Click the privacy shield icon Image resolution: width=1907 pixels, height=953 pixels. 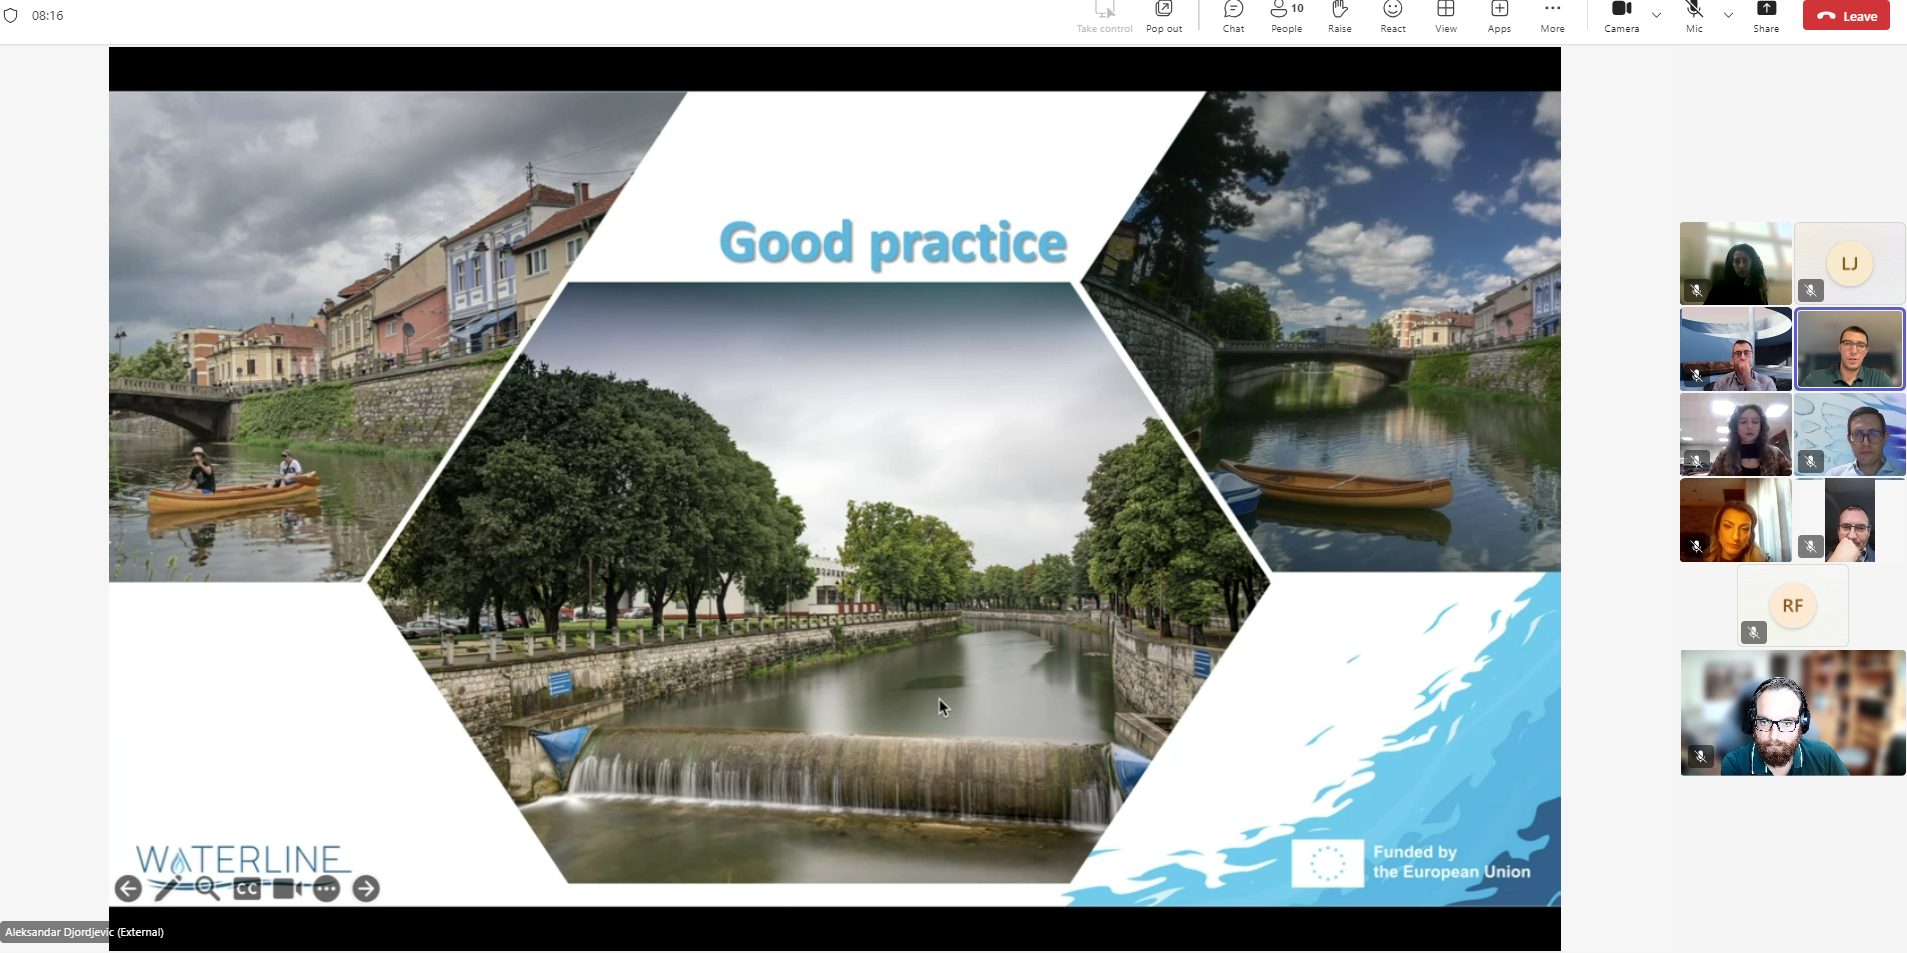coord(11,15)
